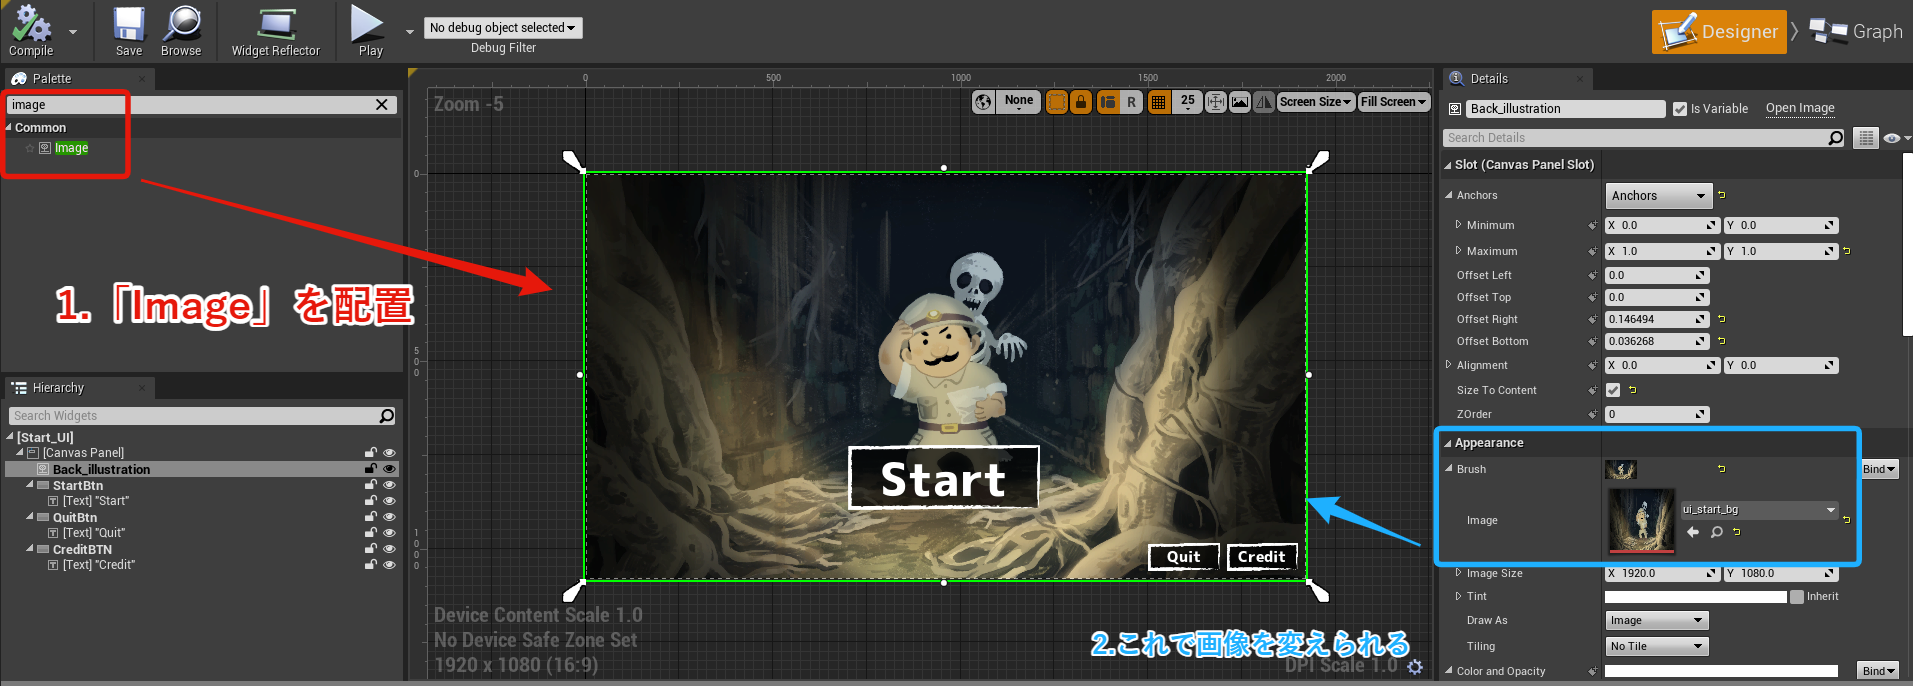Open the Widget Reflector

276,31
